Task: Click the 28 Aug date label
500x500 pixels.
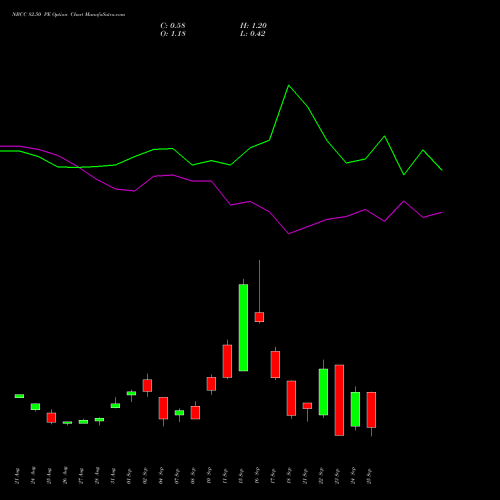Action: click(97, 476)
